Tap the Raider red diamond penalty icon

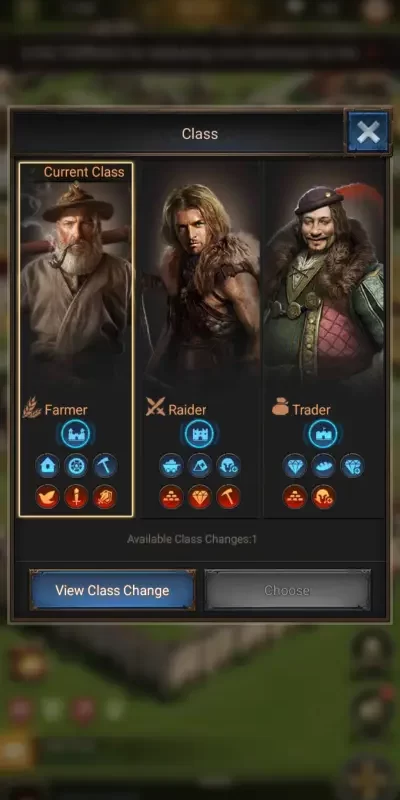tap(199, 496)
